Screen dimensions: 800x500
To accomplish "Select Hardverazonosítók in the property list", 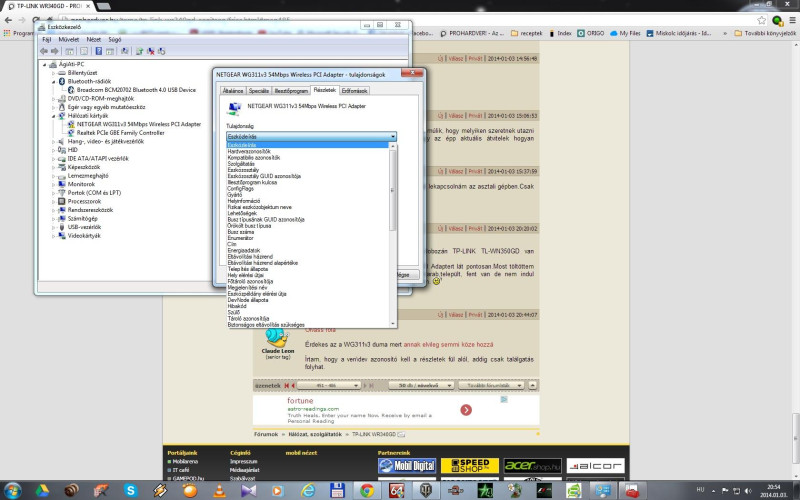I will (x=308, y=152).
